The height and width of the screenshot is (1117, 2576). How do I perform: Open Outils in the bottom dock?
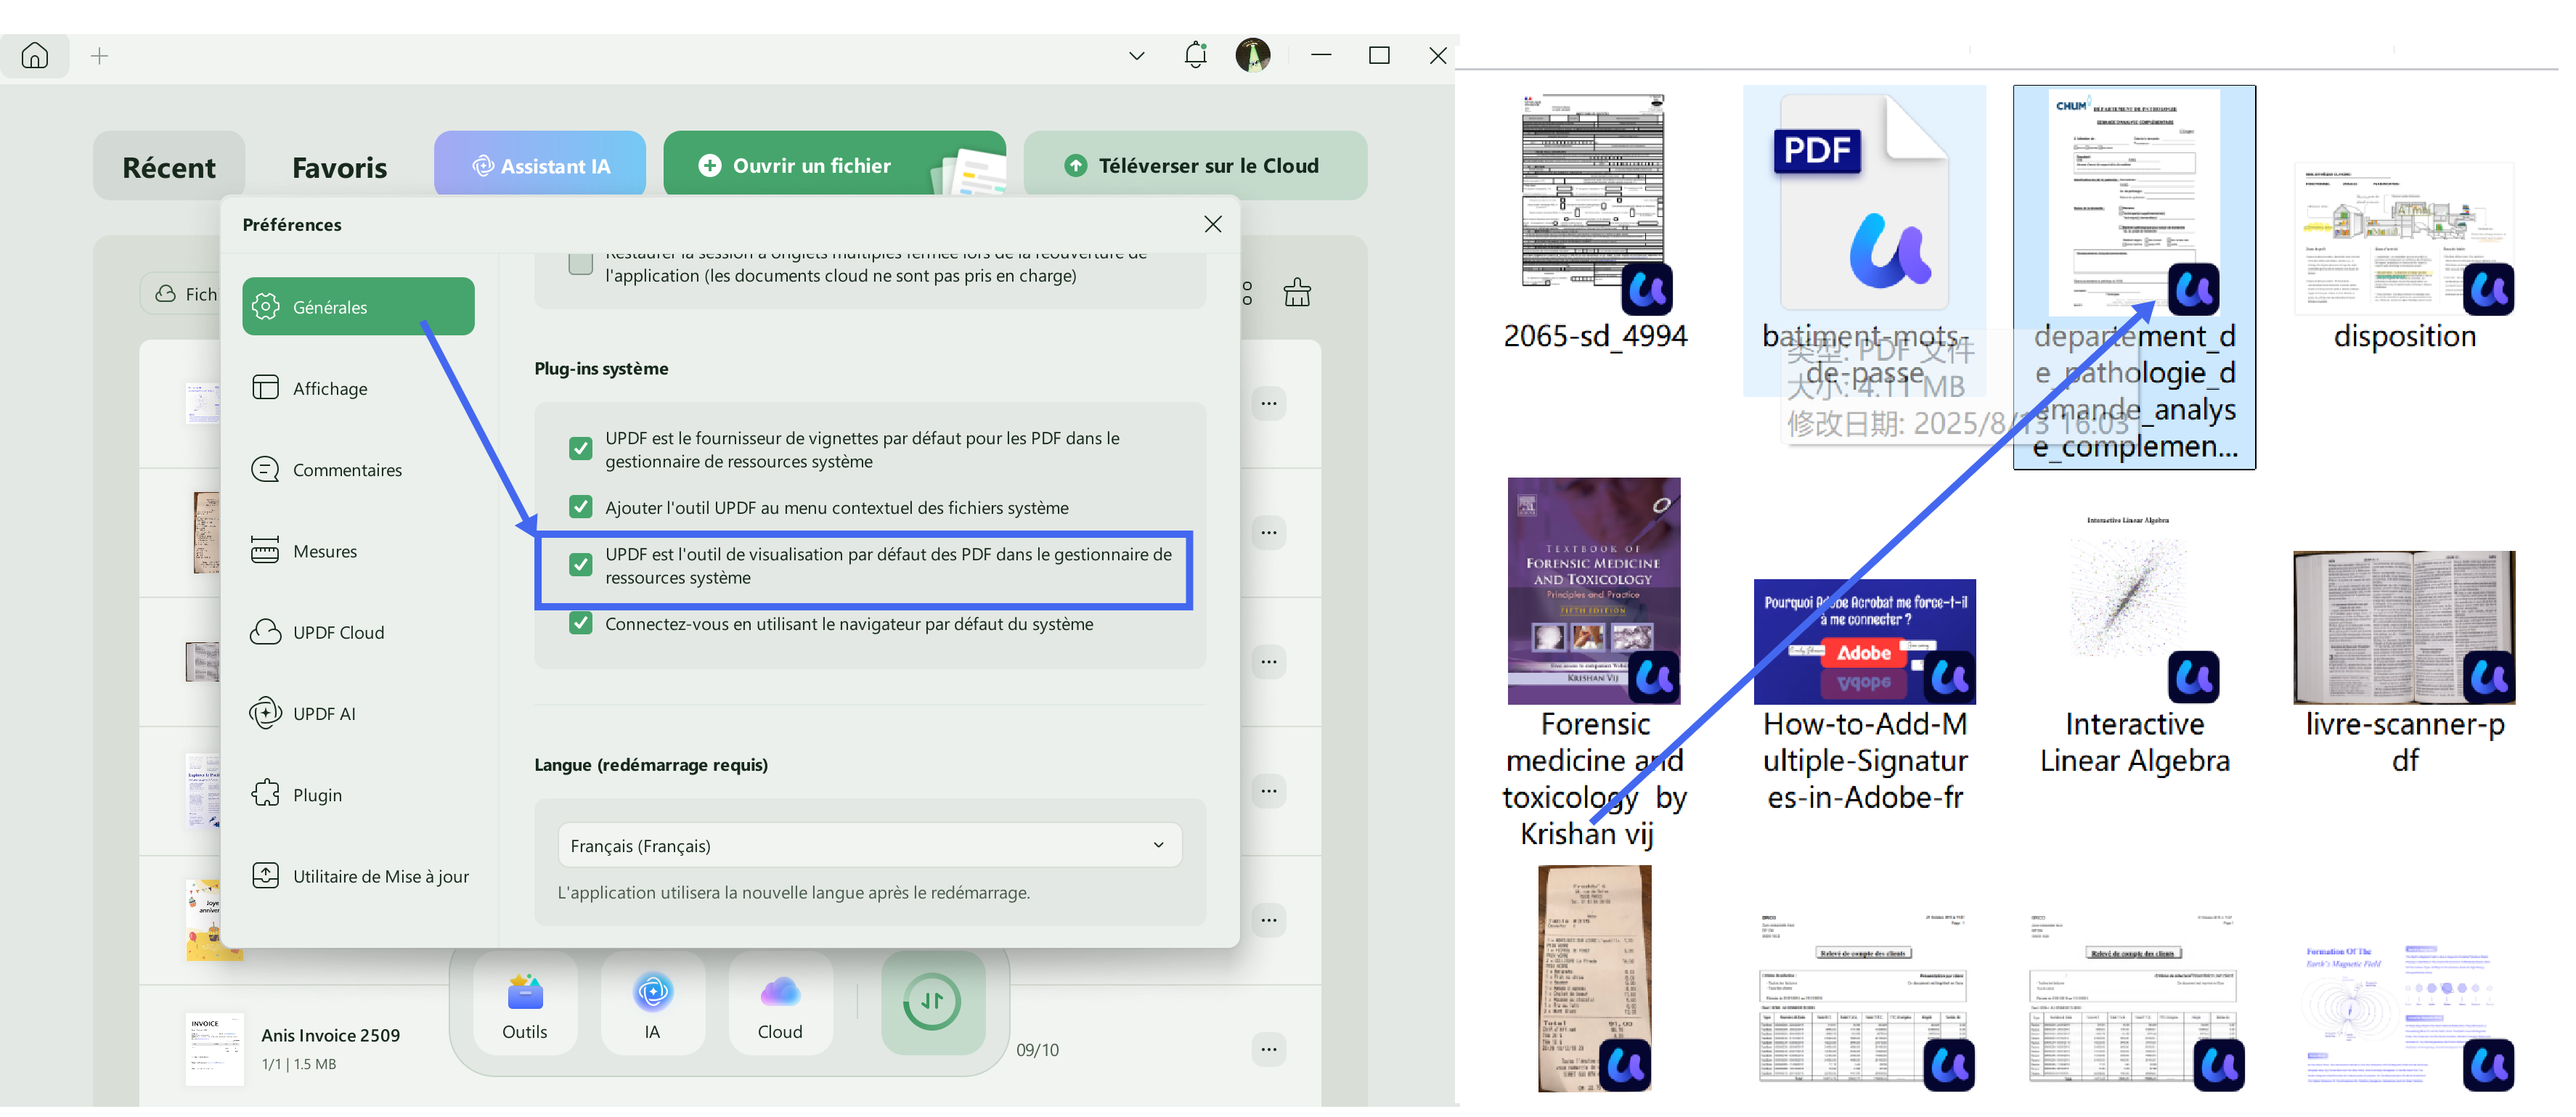(525, 1004)
